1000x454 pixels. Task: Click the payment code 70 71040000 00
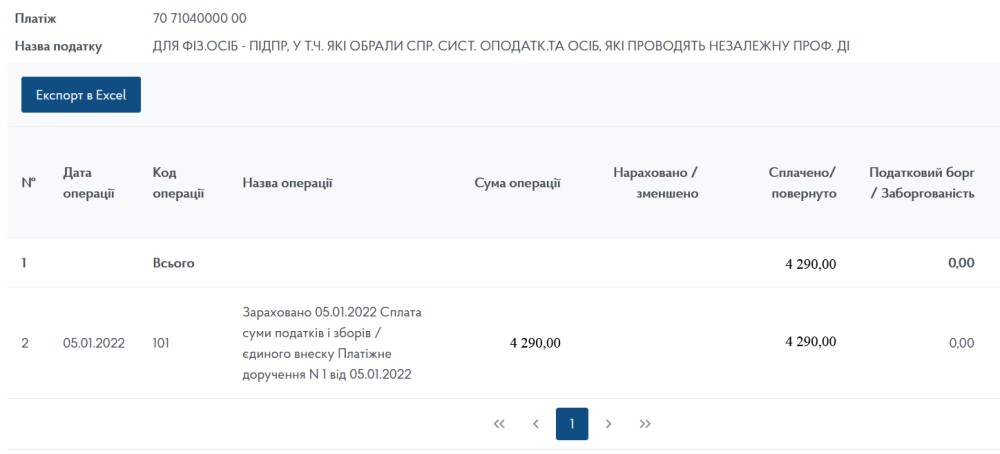tap(200, 18)
